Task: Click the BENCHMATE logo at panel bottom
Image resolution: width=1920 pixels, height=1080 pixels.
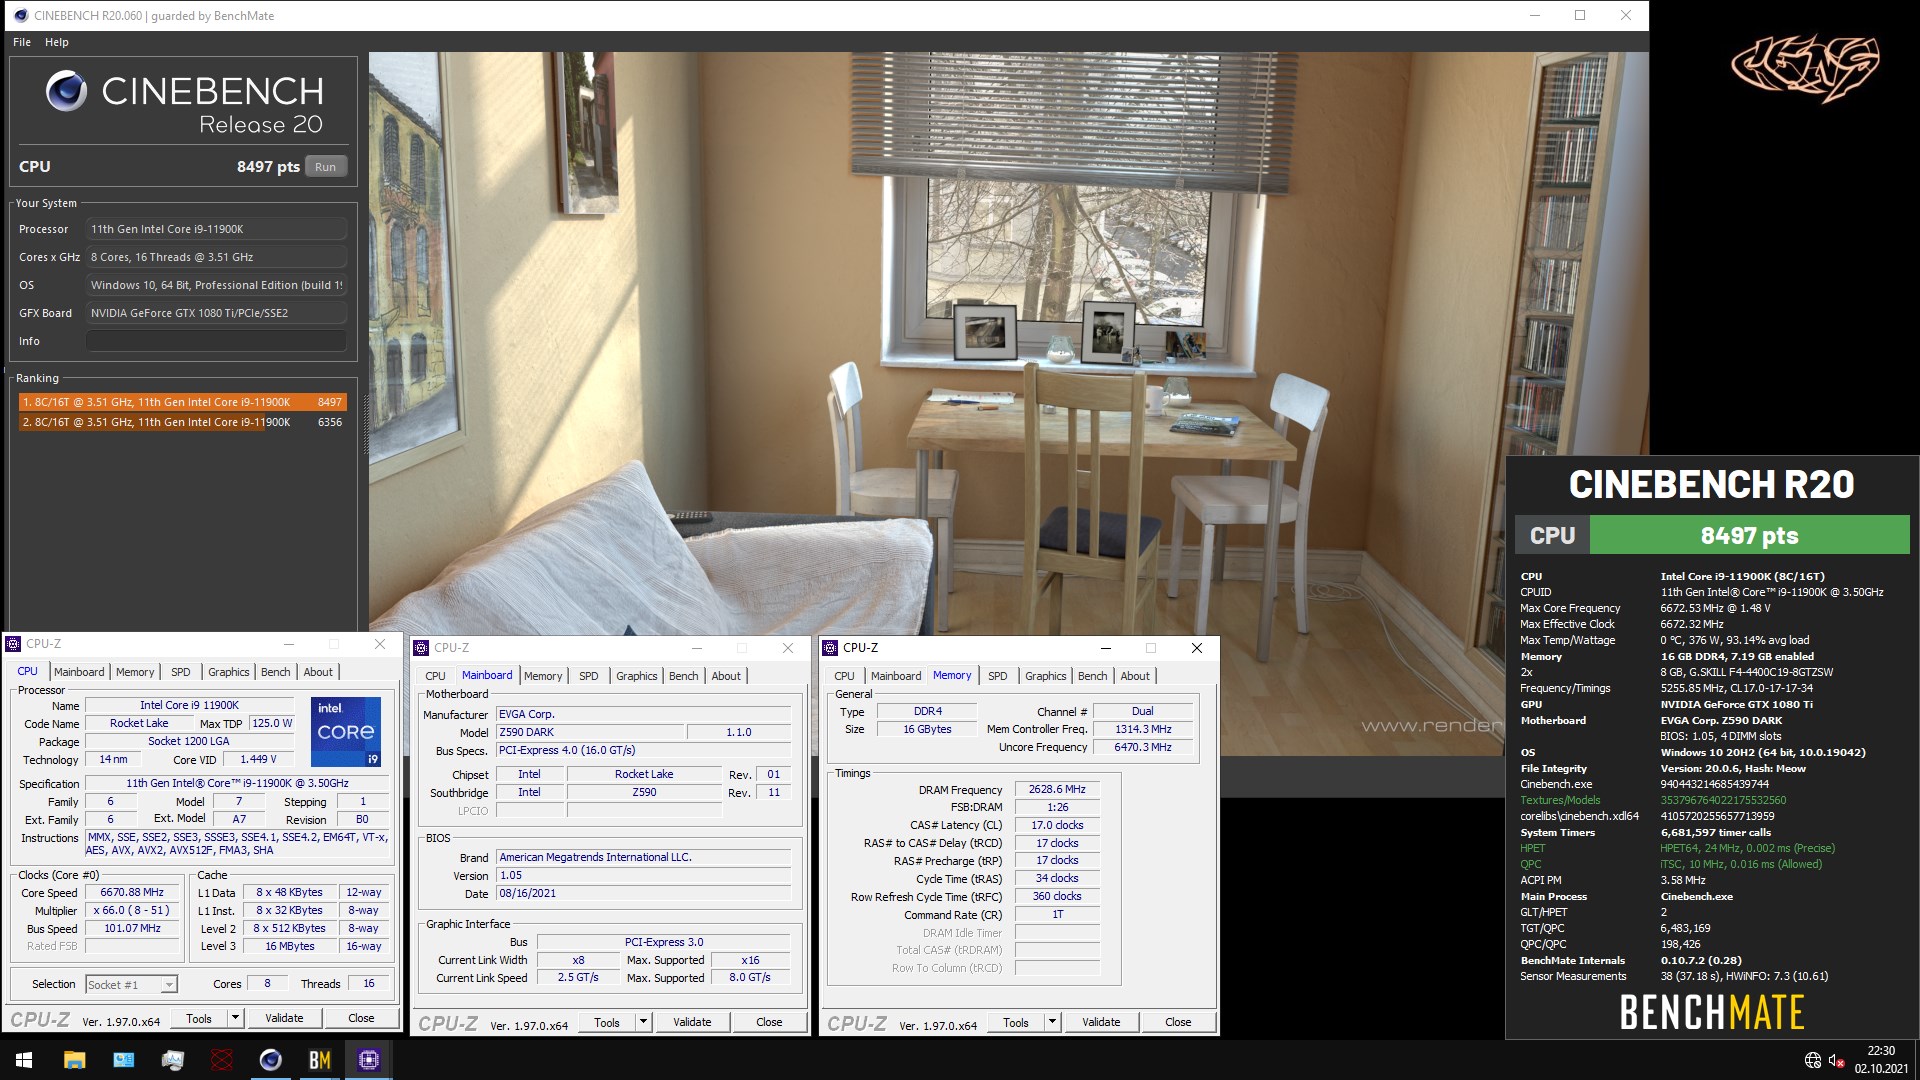Action: point(1711,1012)
